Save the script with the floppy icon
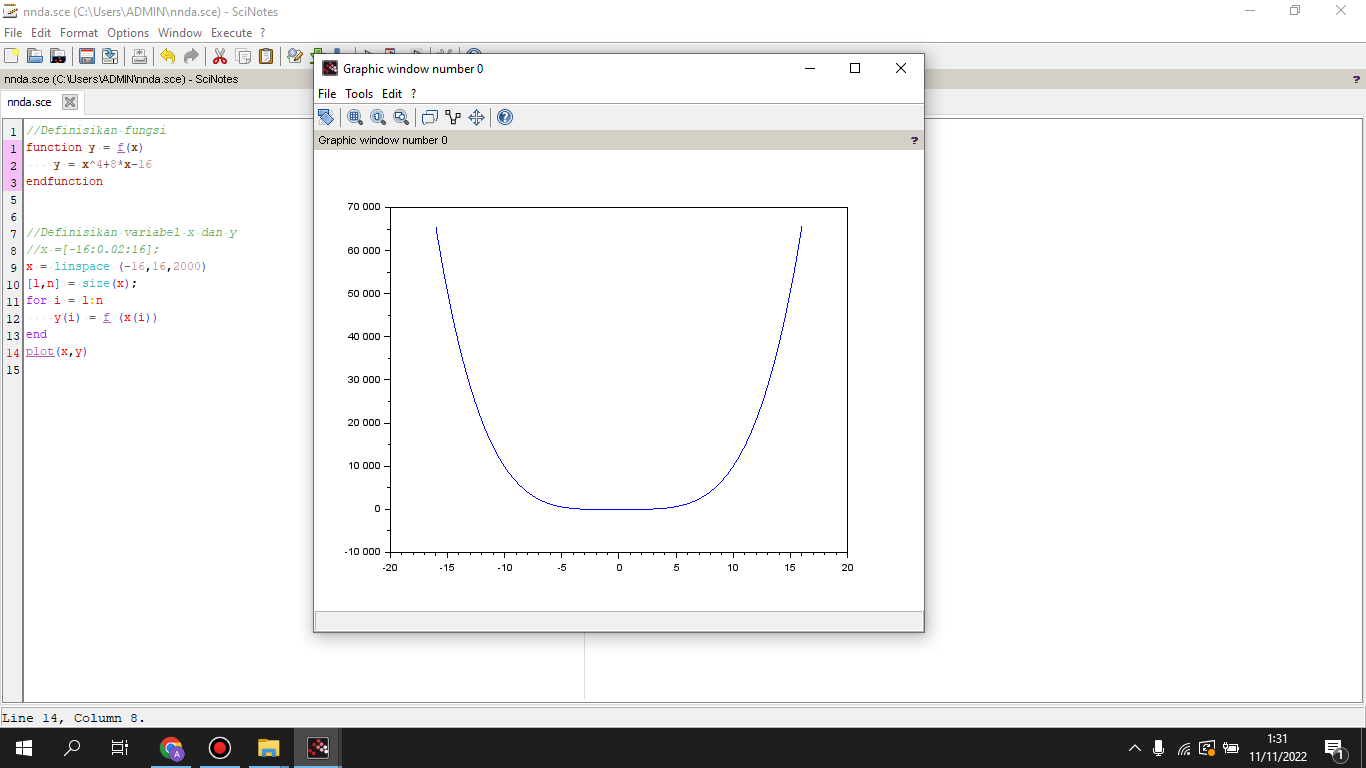The height and width of the screenshot is (768, 1366). pos(87,56)
